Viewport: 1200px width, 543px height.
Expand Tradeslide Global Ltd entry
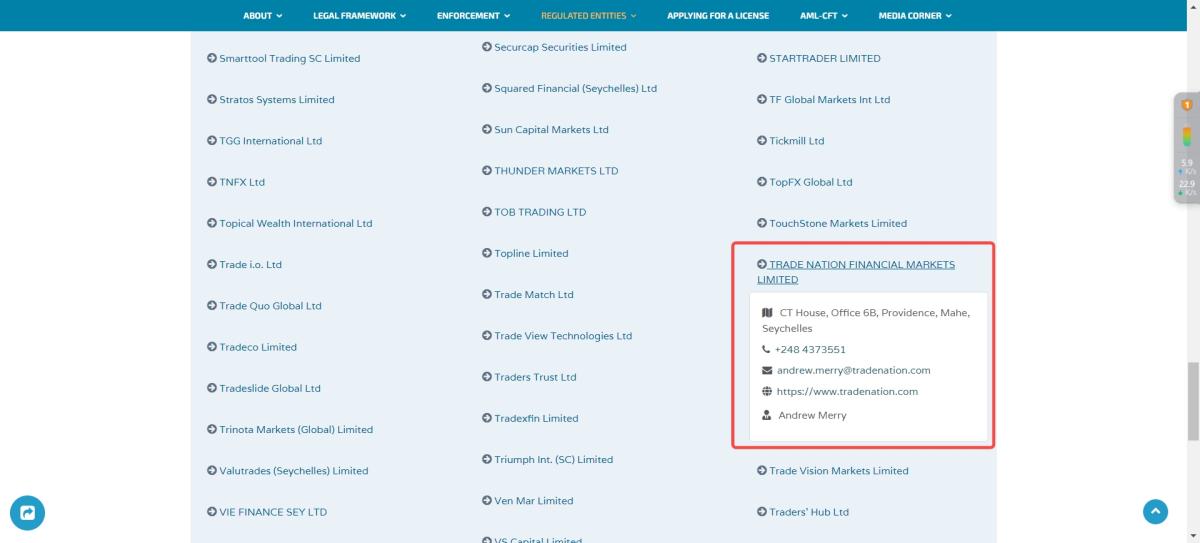263,388
